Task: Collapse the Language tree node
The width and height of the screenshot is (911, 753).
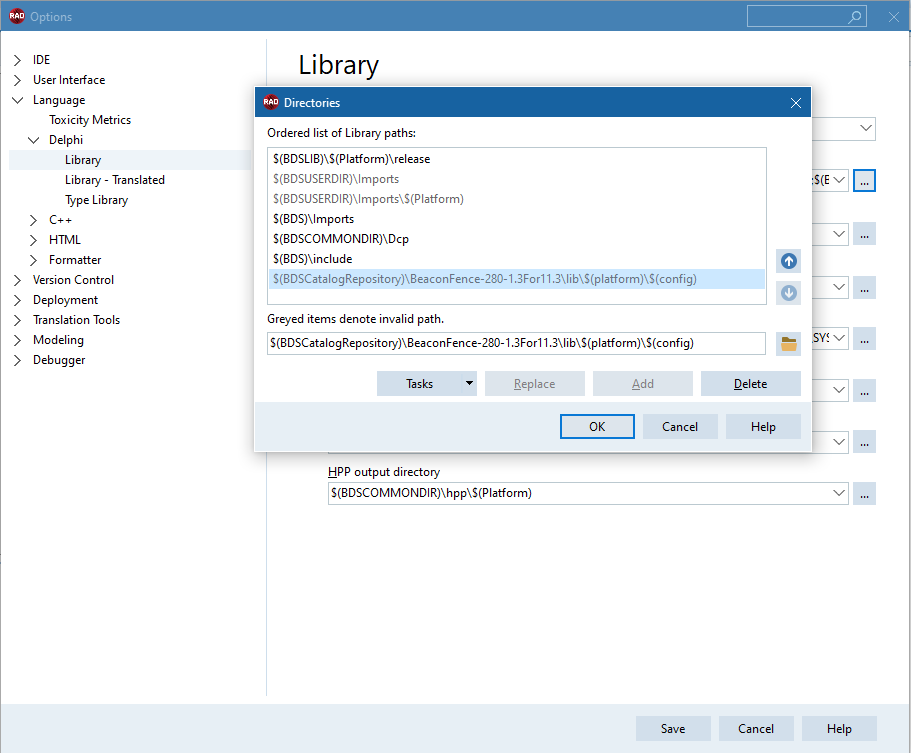Action: (x=17, y=100)
